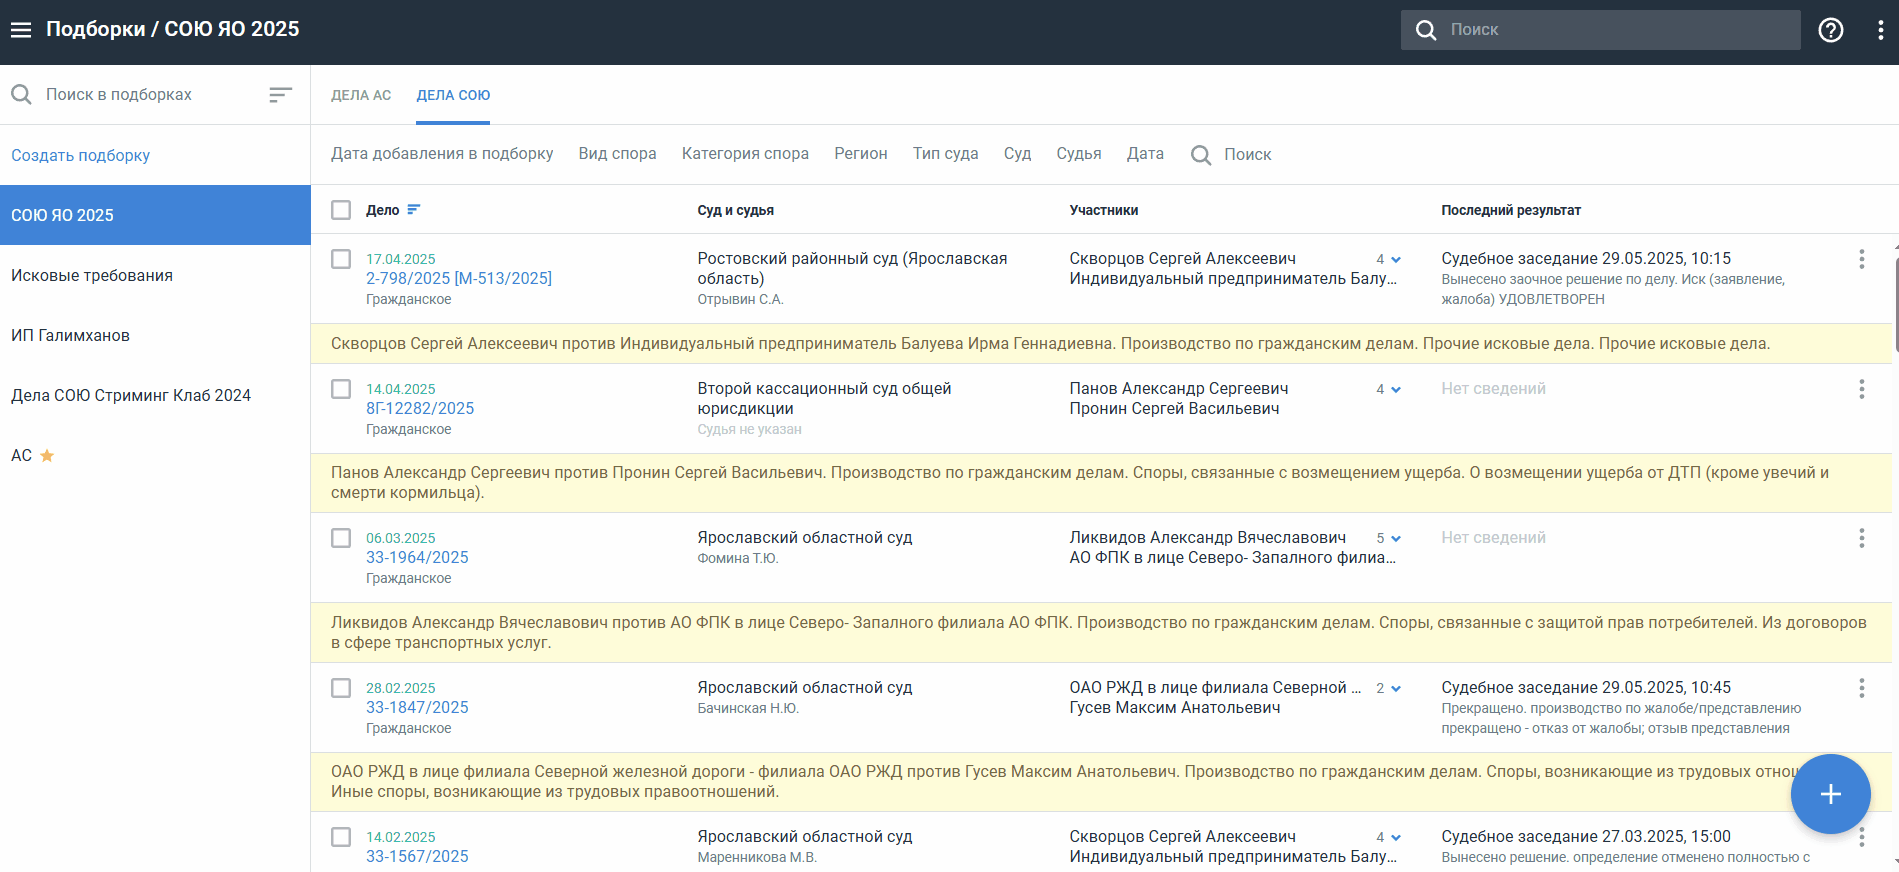Switch to the ДЕЛА АС tab

click(x=361, y=95)
